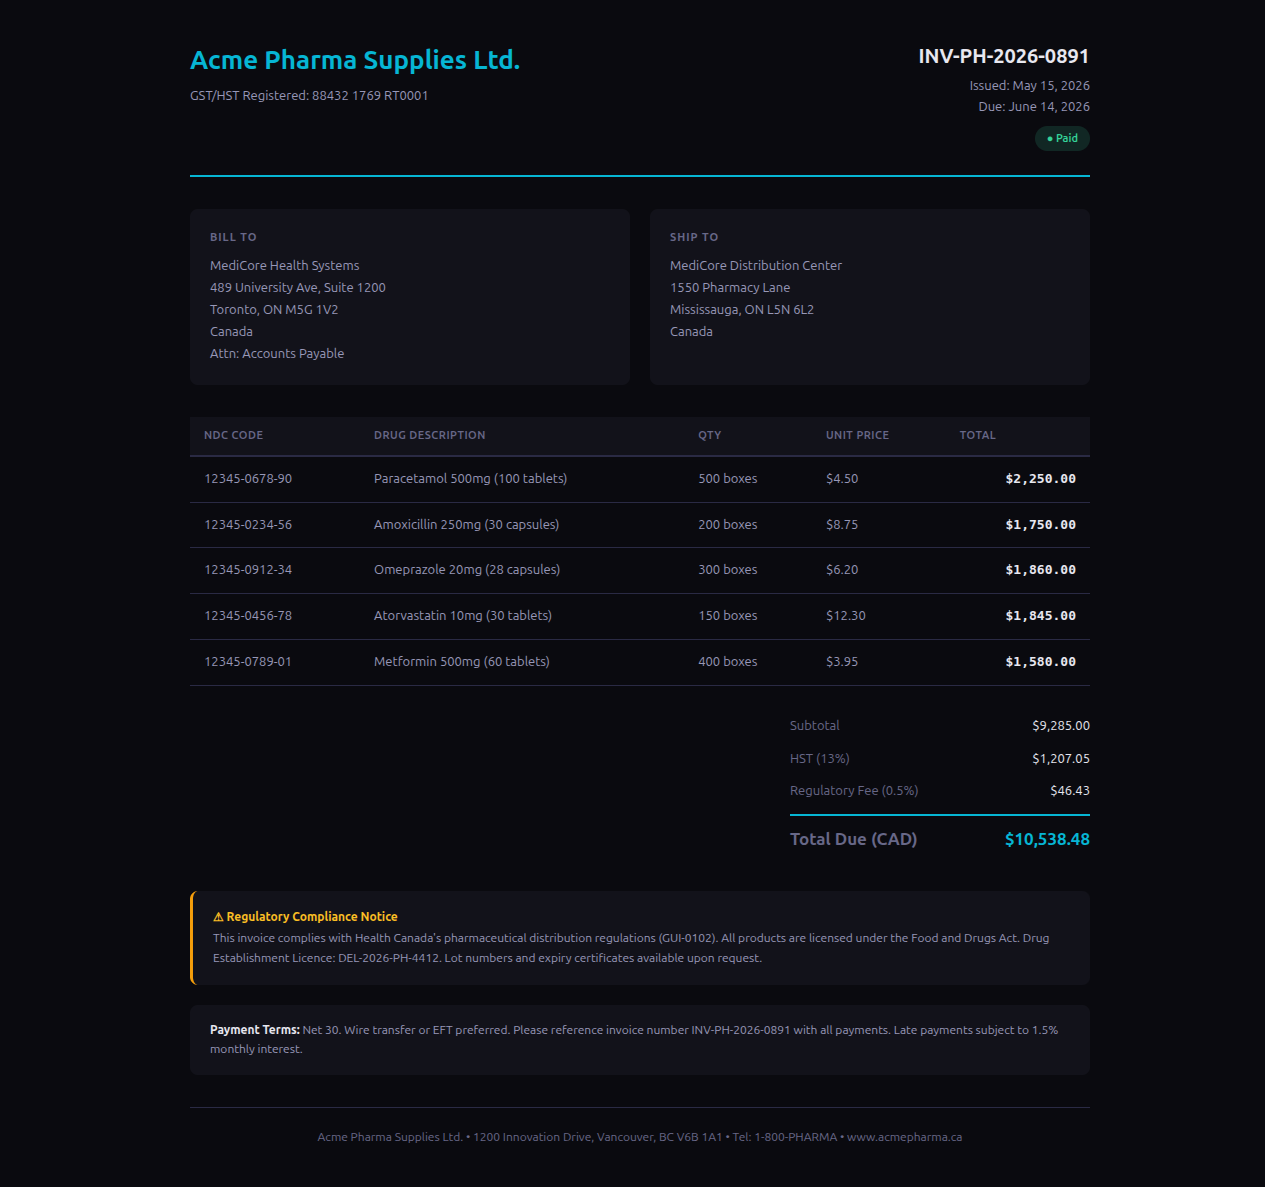Click Amoxicillin 250mg (30 capsules) description
The width and height of the screenshot is (1265, 1187).
pos(466,525)
